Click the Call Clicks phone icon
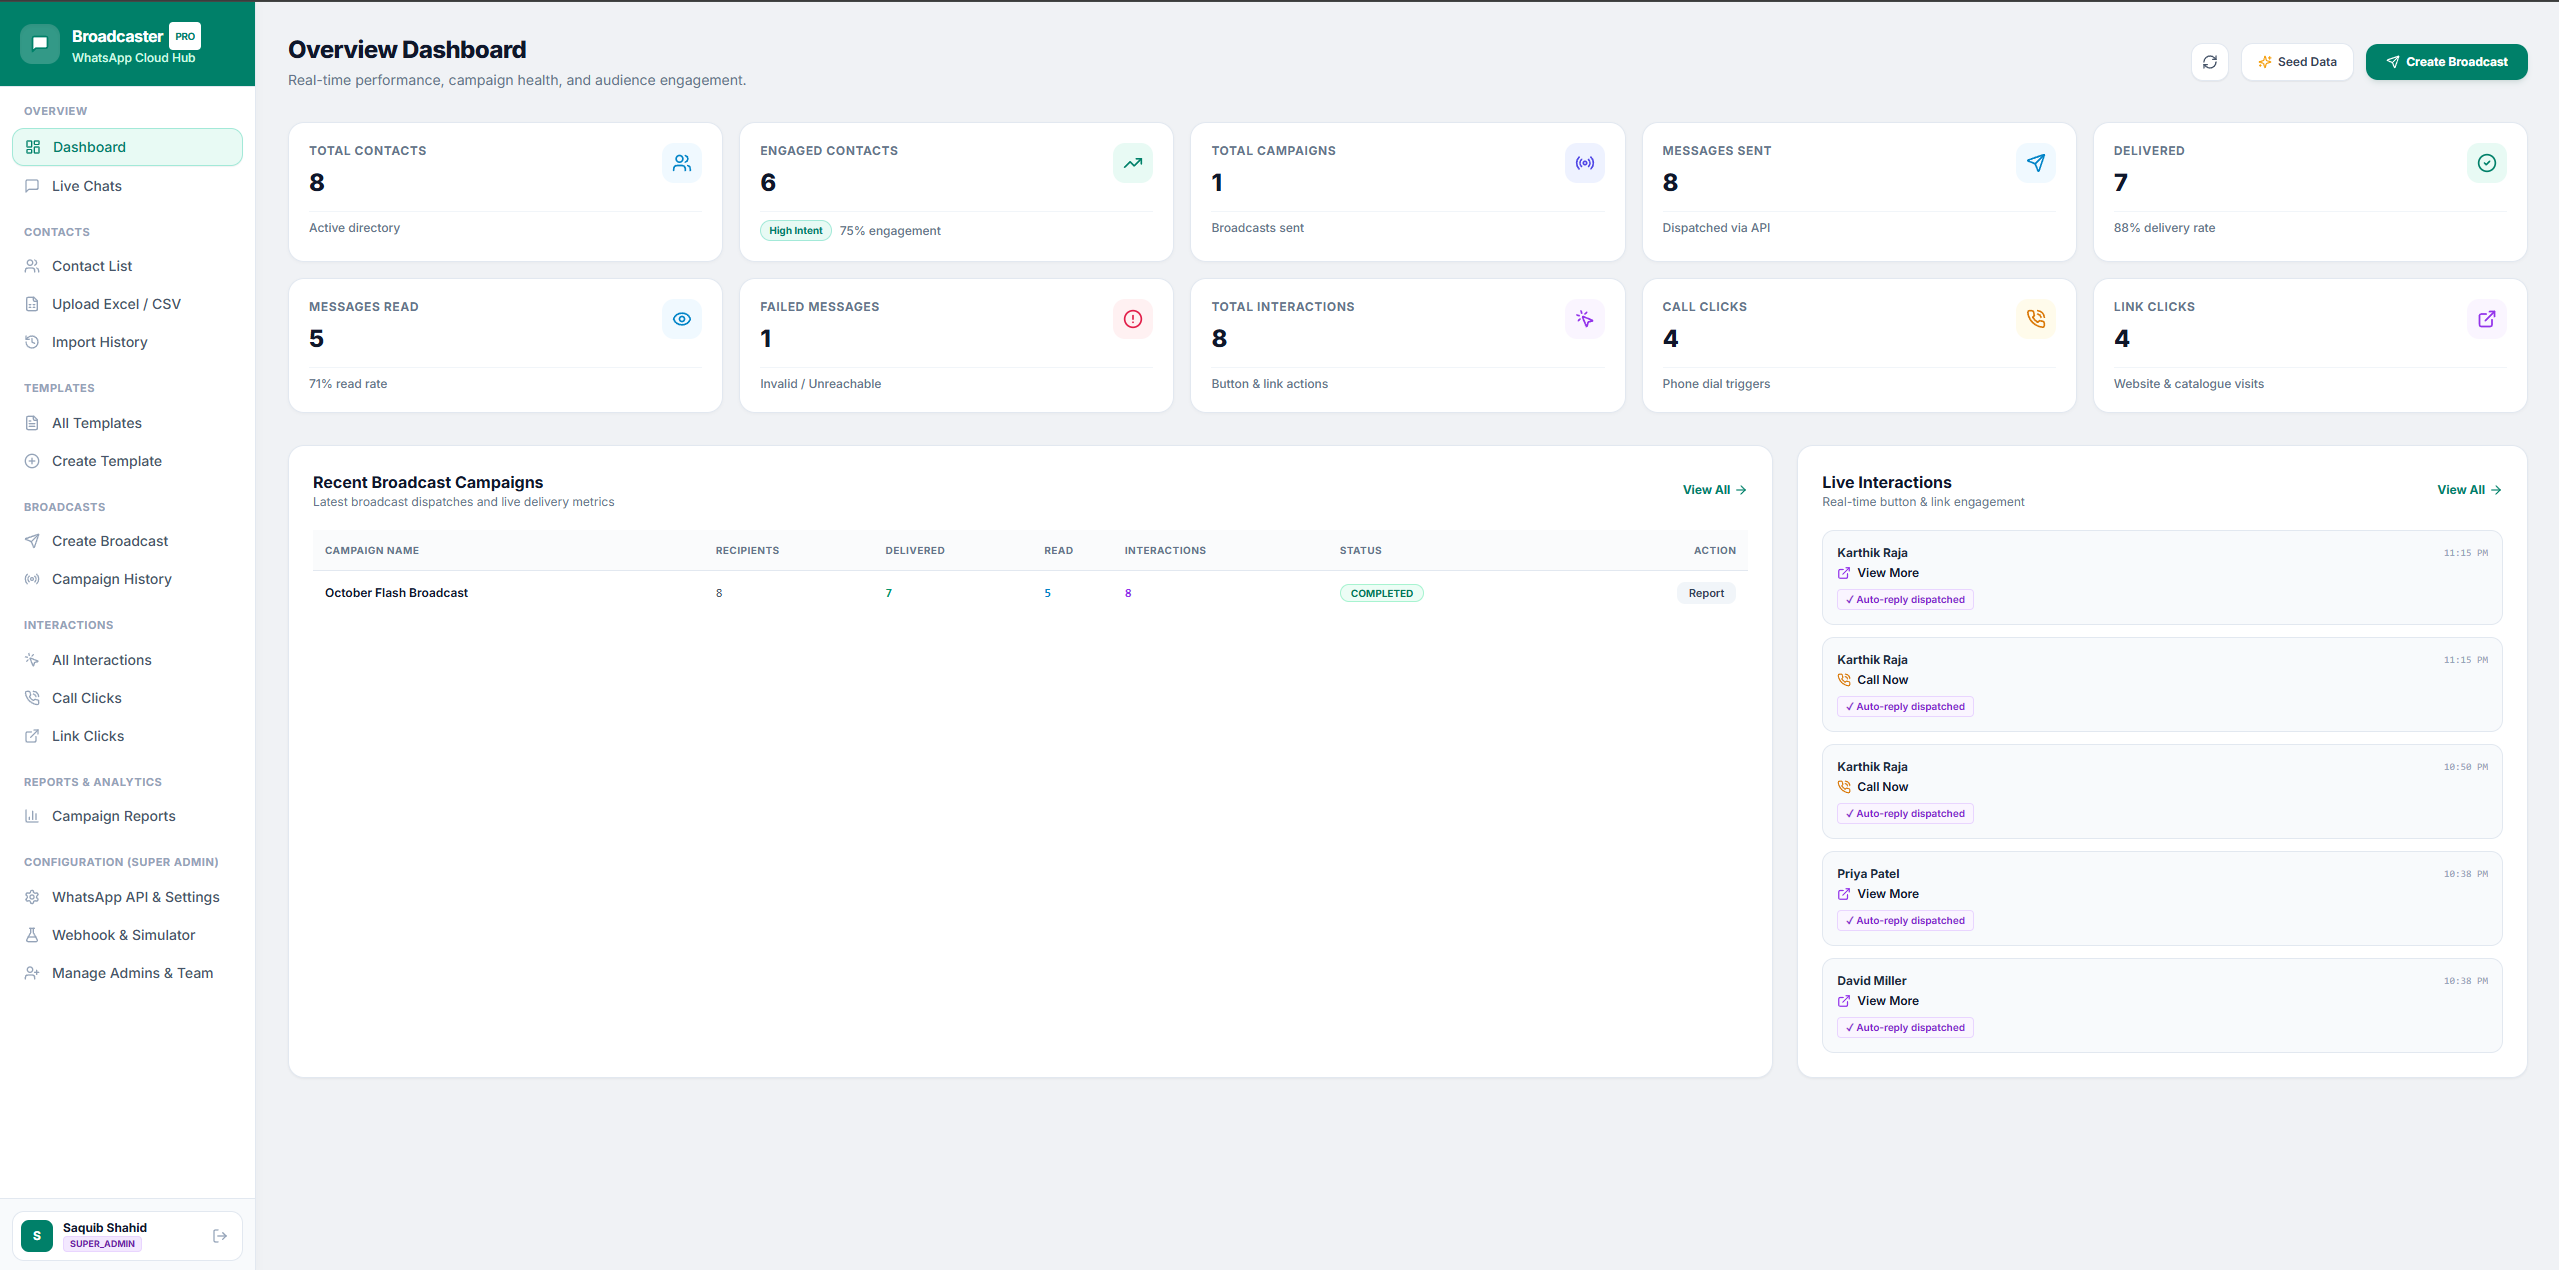 tap(2036, 319)
